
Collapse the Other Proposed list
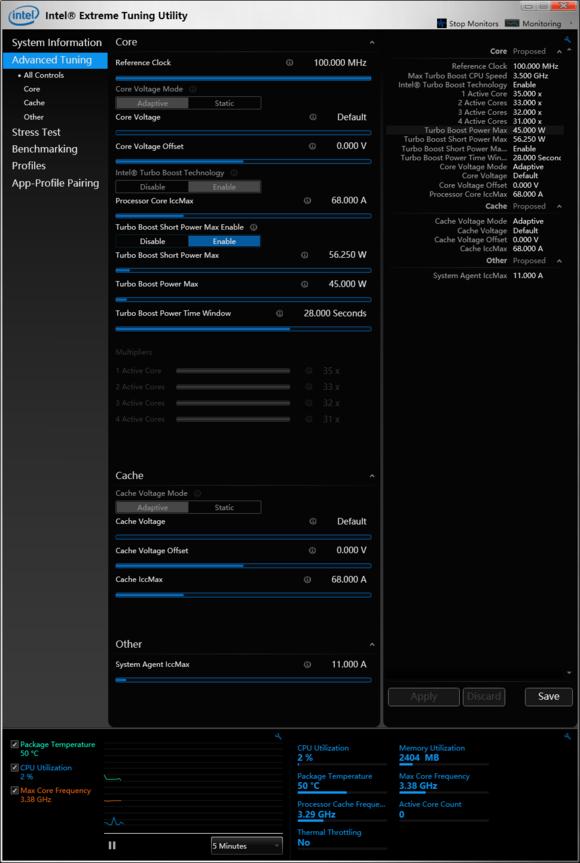[x=559, y=261]
